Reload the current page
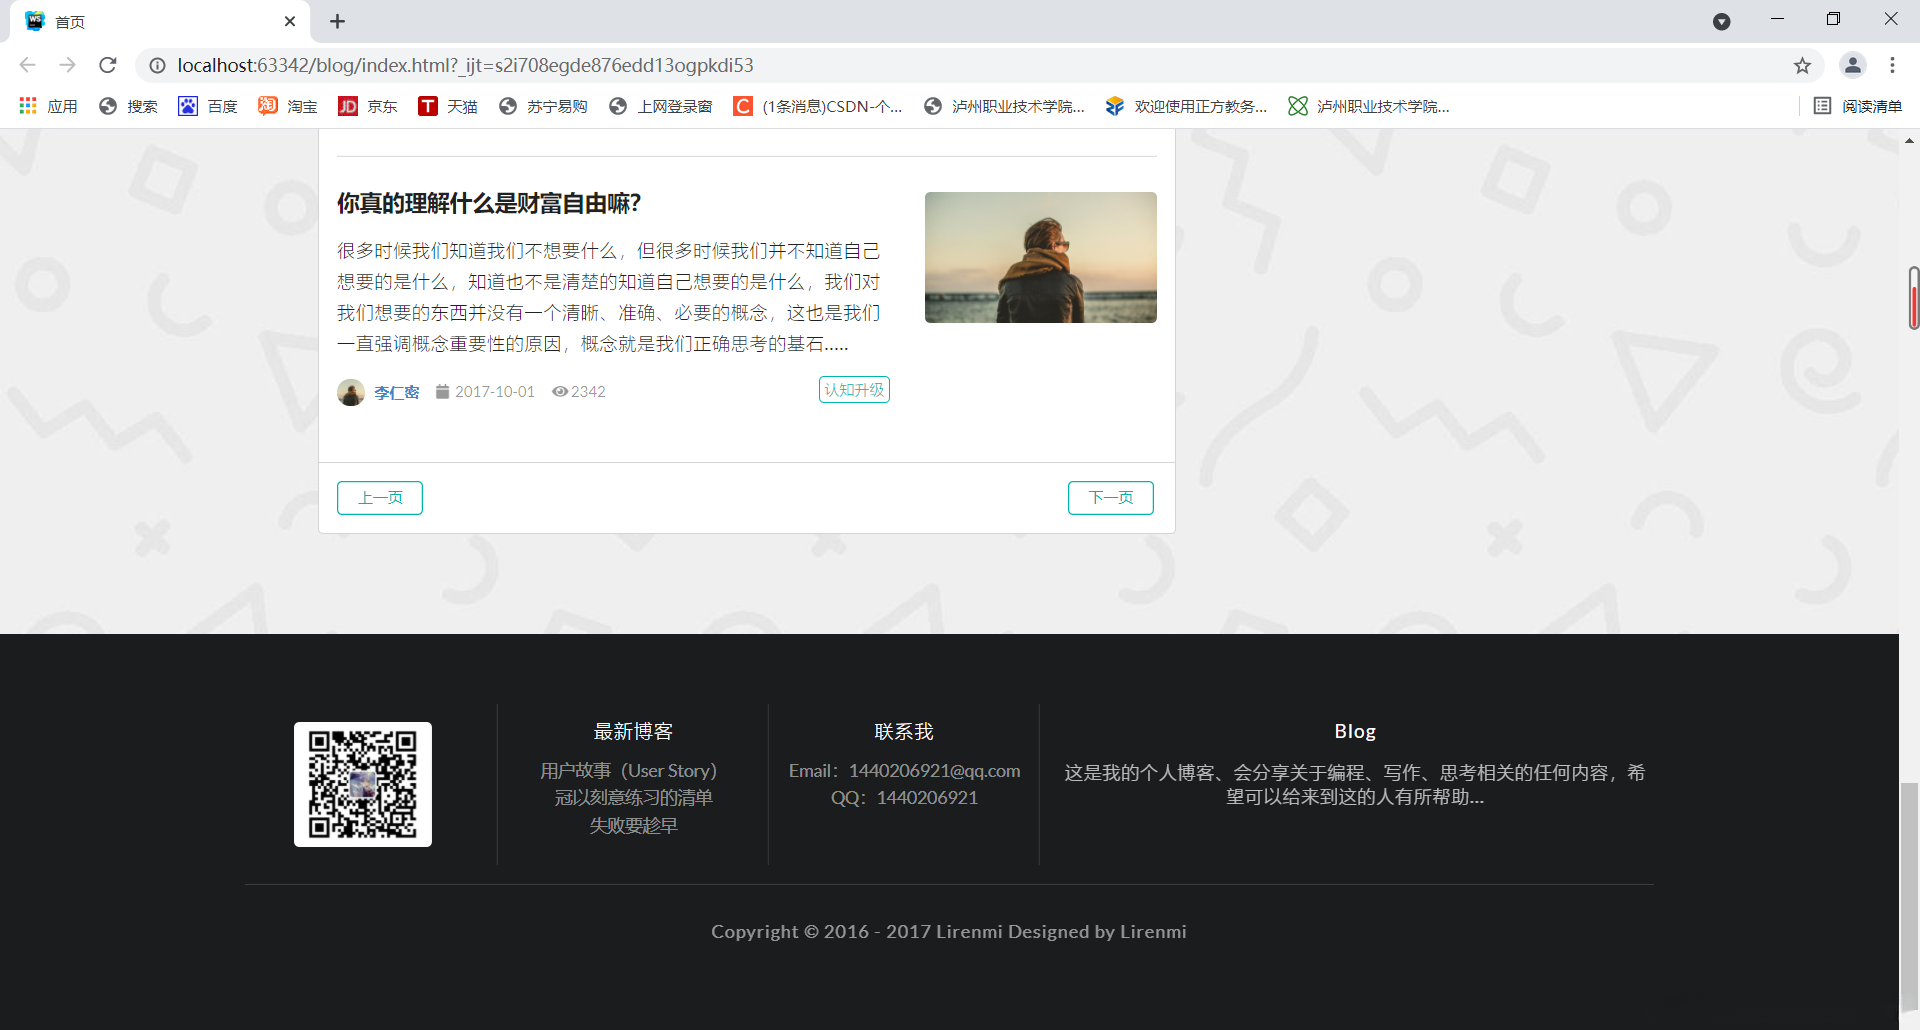 point(107,65)
